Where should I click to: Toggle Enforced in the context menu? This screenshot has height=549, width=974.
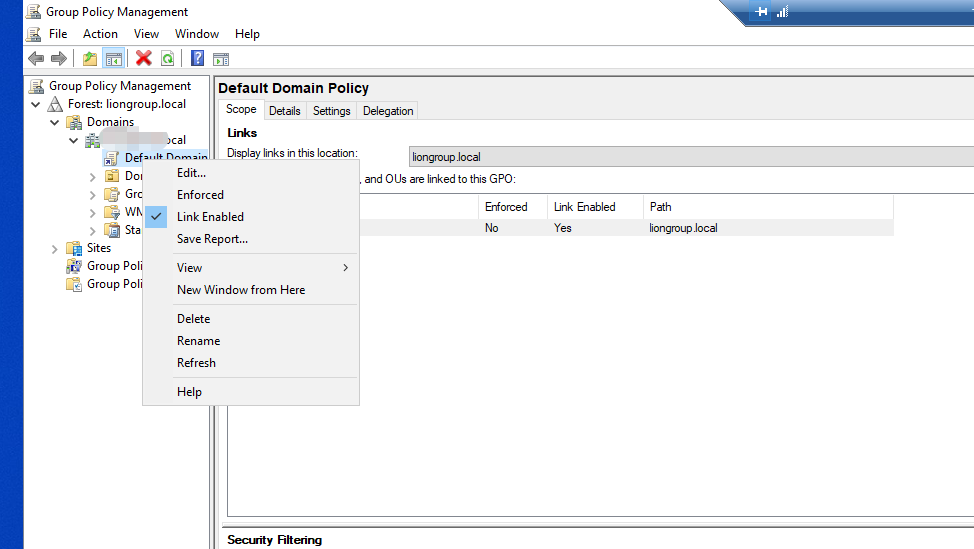tap(251, 195)
